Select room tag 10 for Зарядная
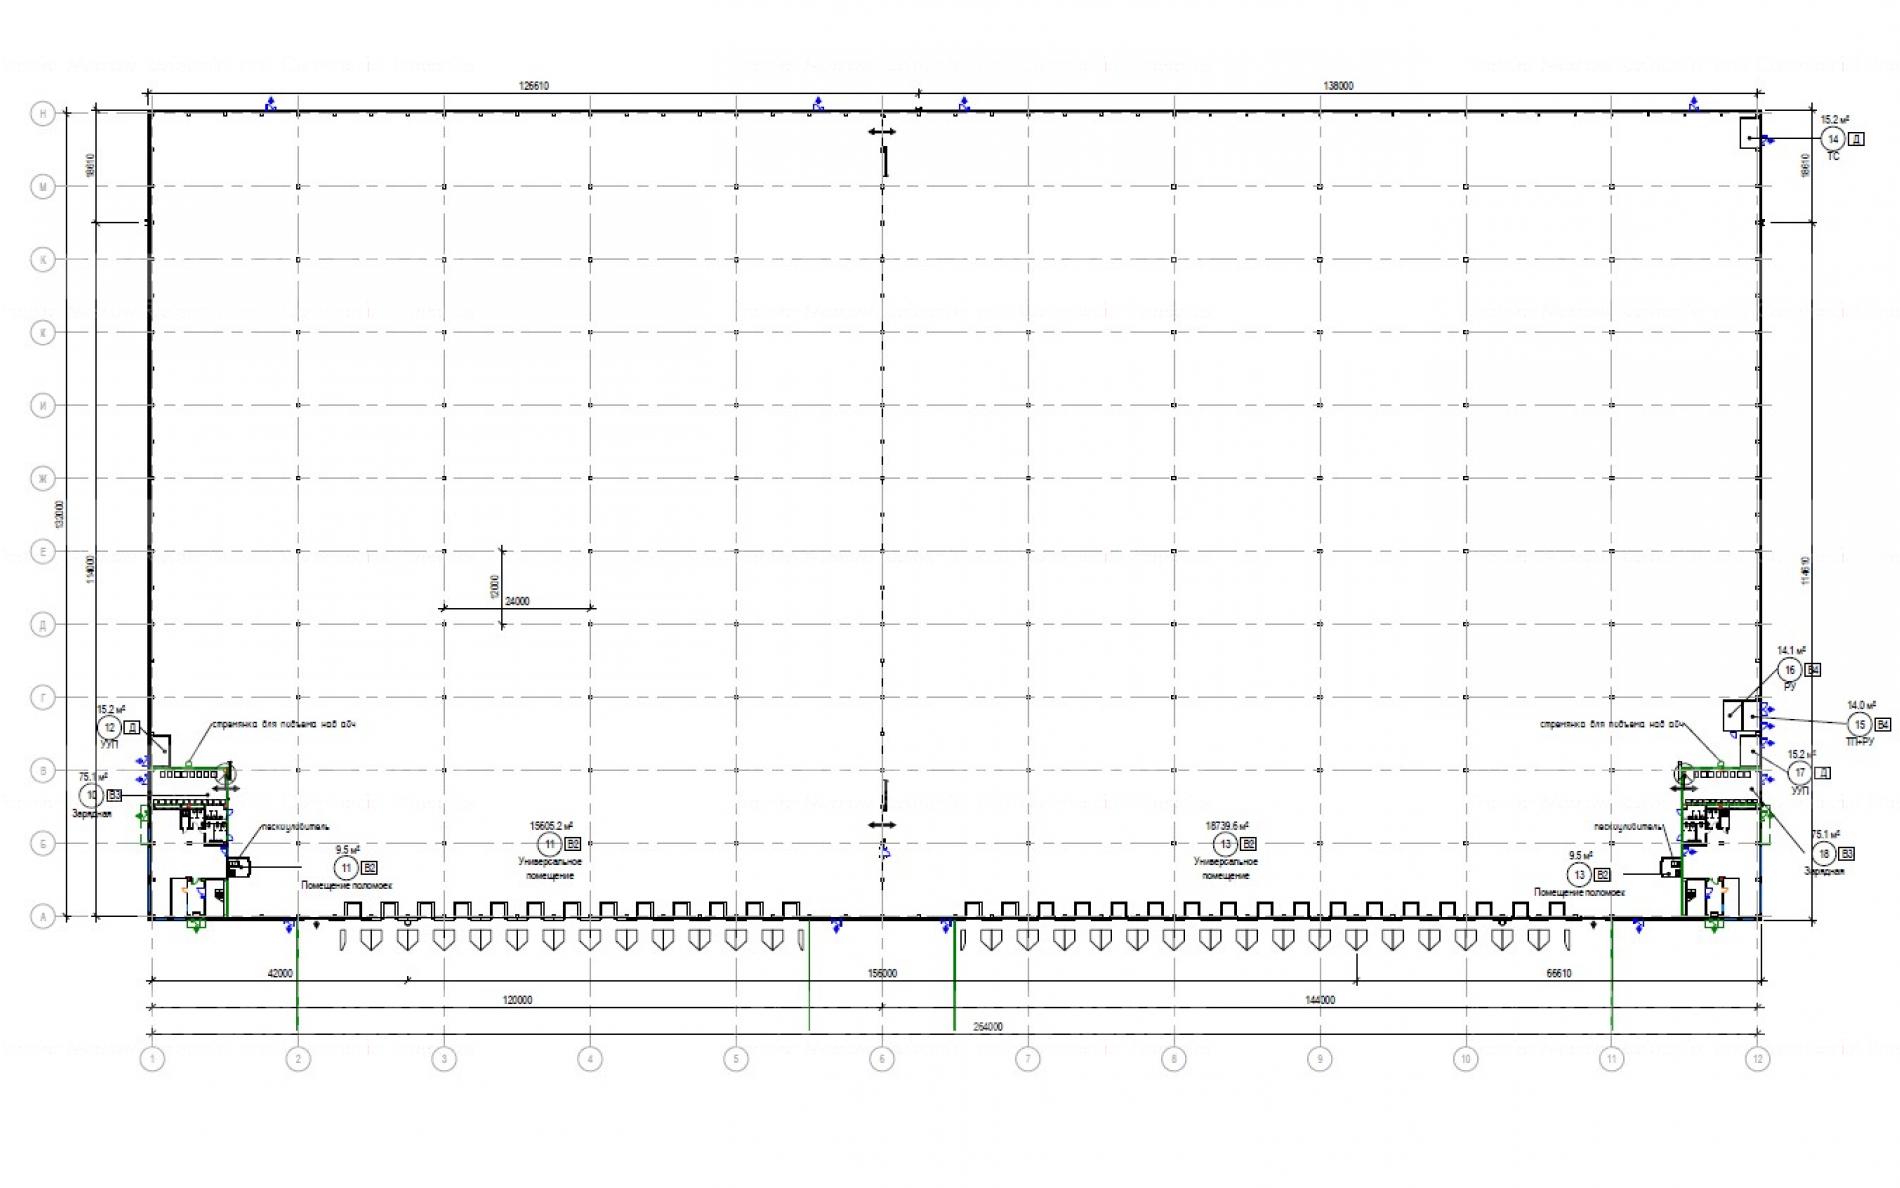1900x1188 pixels. pos(92,796)
